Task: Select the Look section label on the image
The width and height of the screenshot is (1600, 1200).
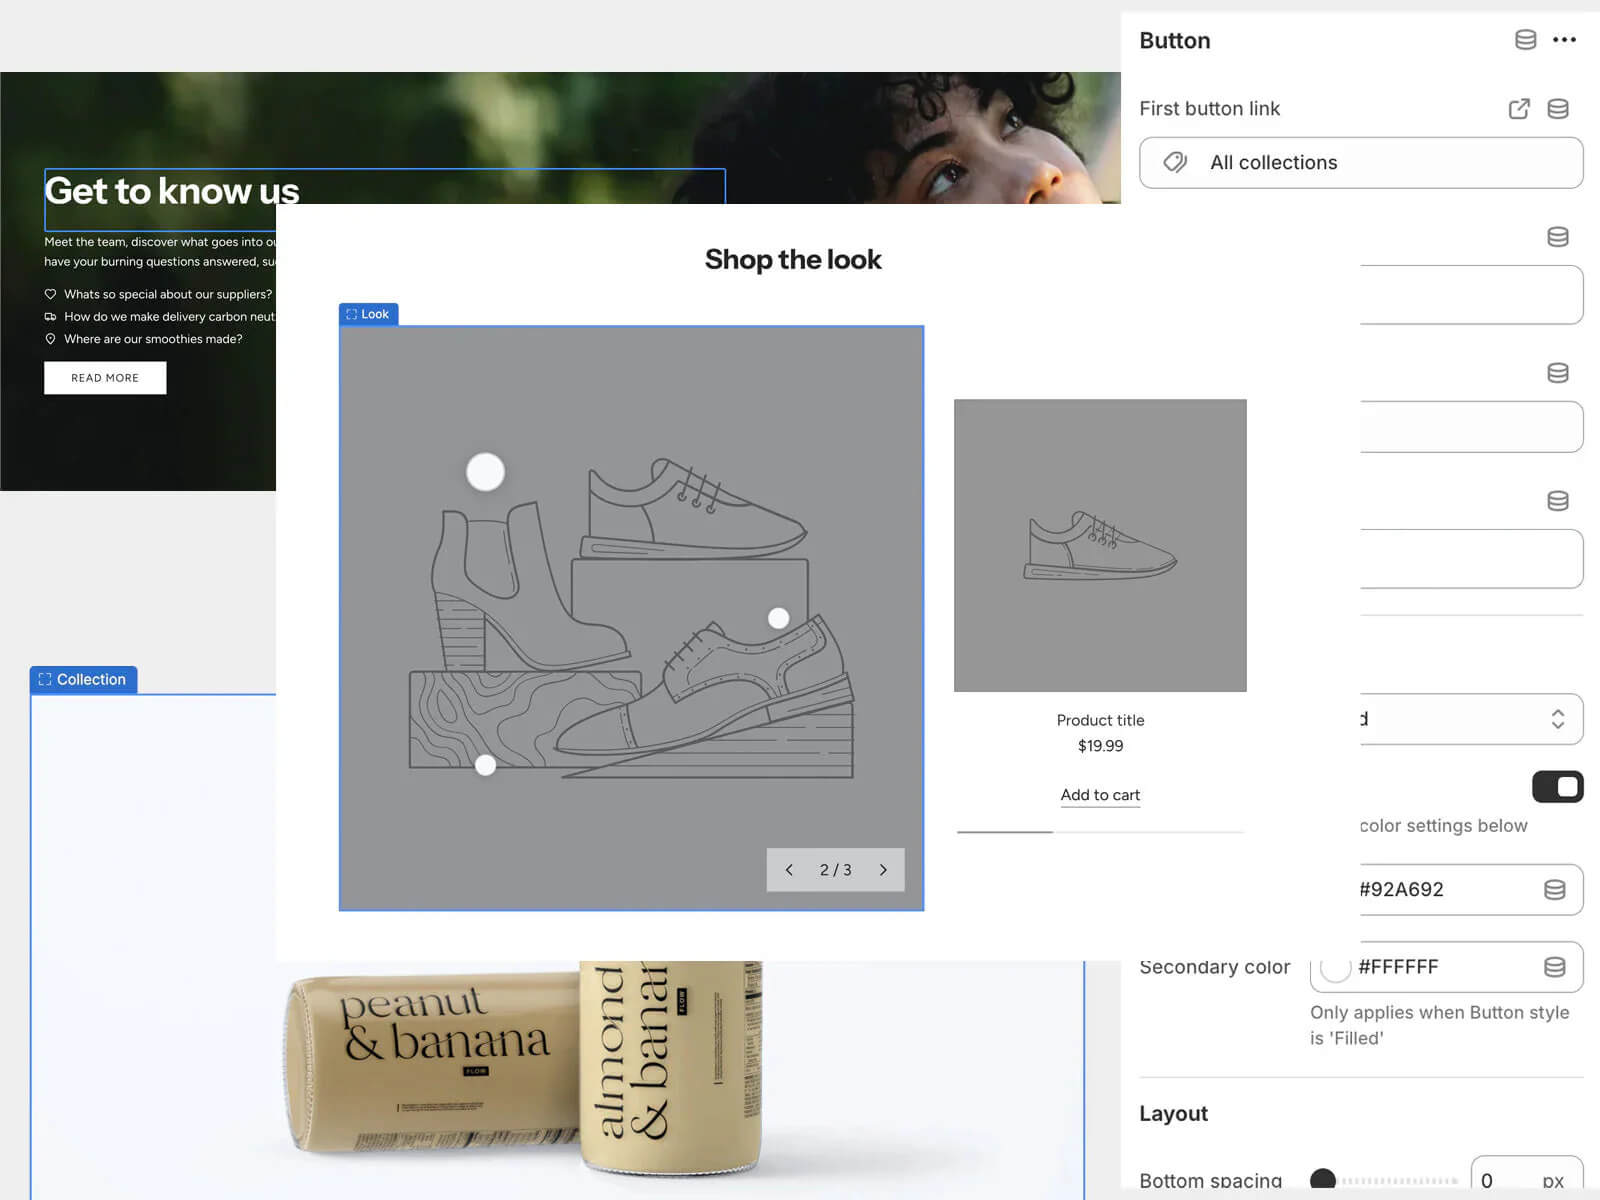Action: coord(368,313)
